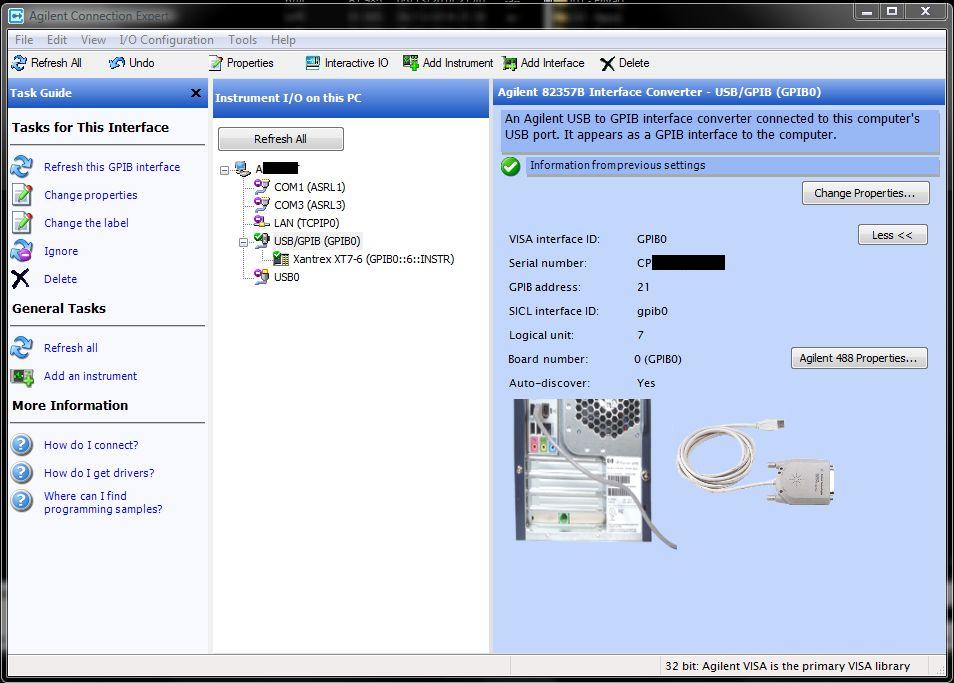Viewport: 954px width, 683px height.
Task: Click the How do I connect? link
Action: tap(91, 445)
